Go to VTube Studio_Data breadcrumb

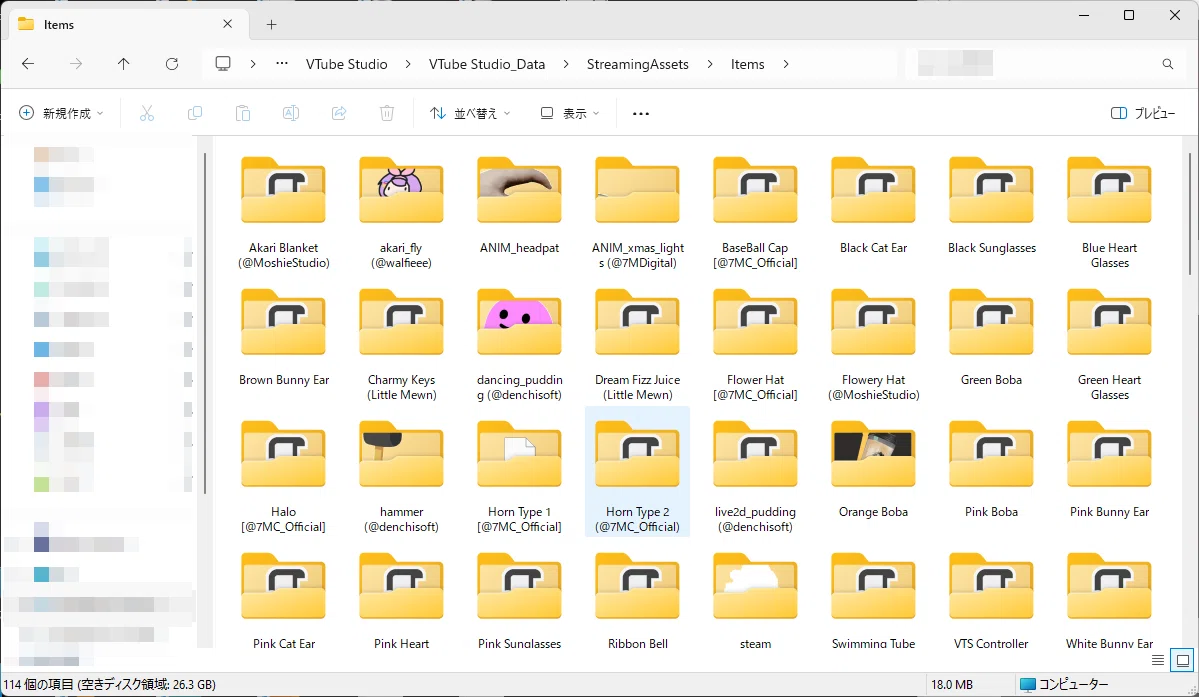(x=487, y=64)
